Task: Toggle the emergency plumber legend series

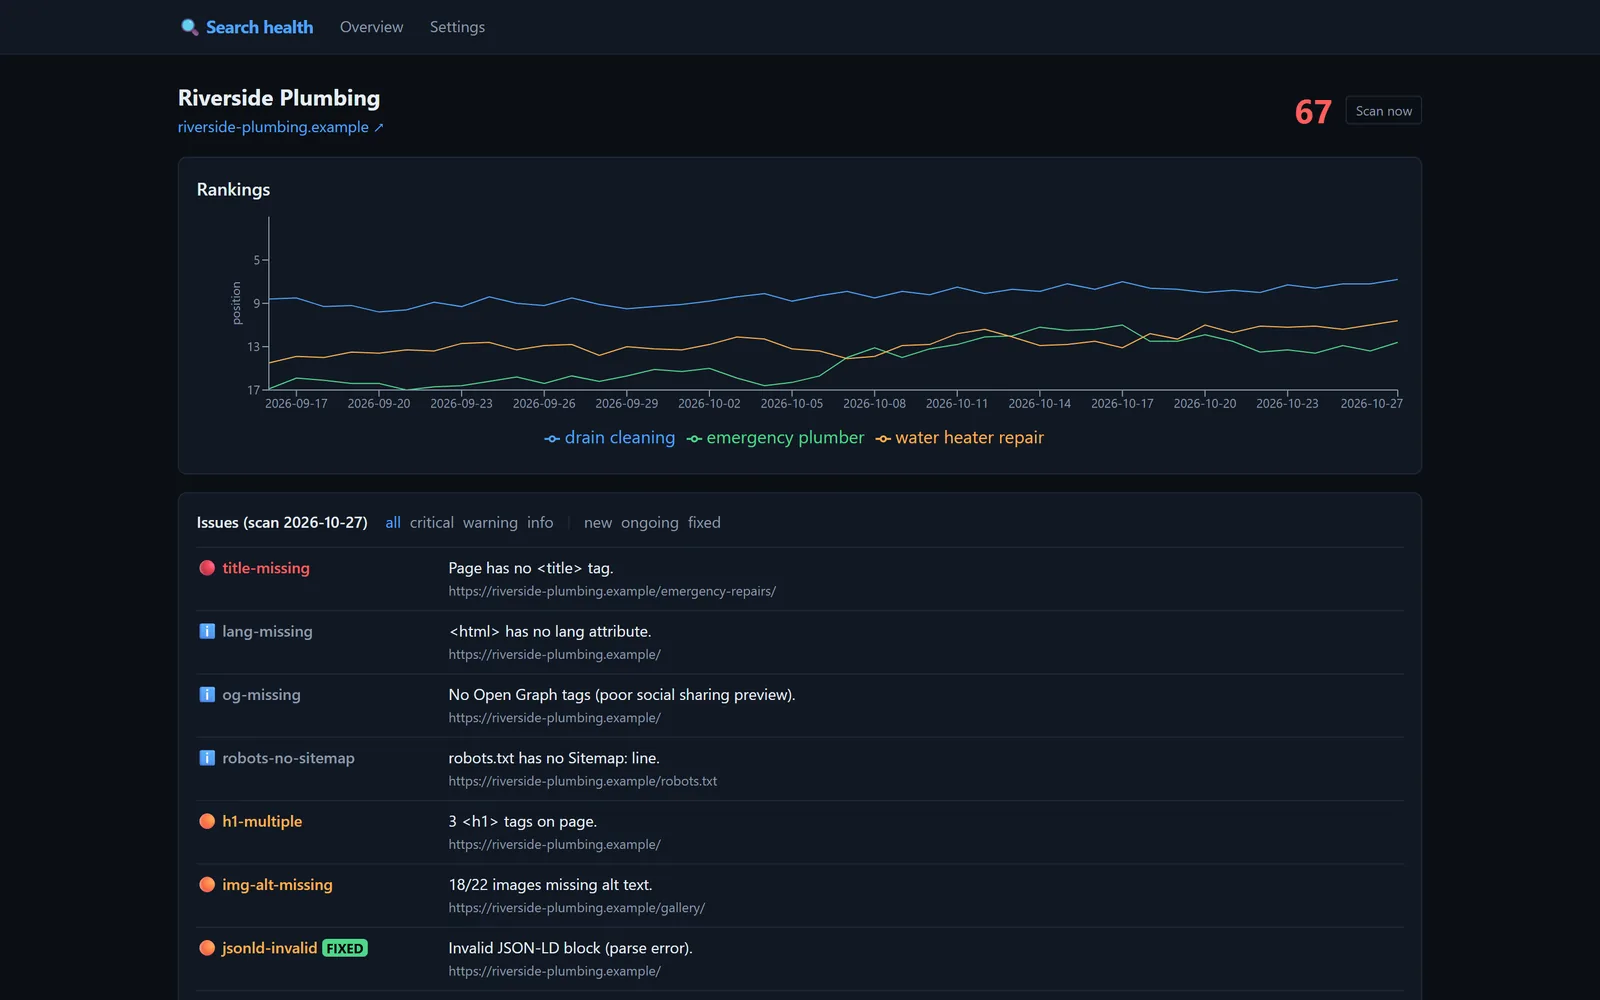Action: click(775, 438)
